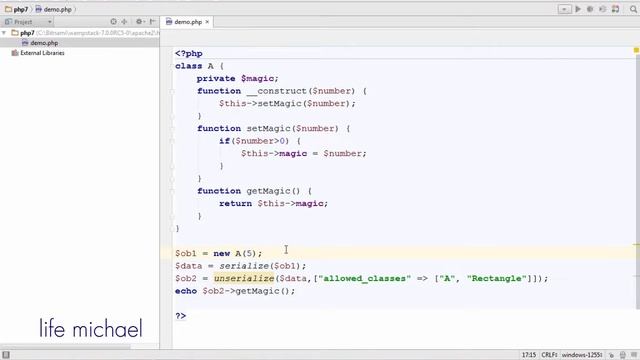Open the run configuration dropdown box
Screen dimensions: 640x360
tap(564, 9)
